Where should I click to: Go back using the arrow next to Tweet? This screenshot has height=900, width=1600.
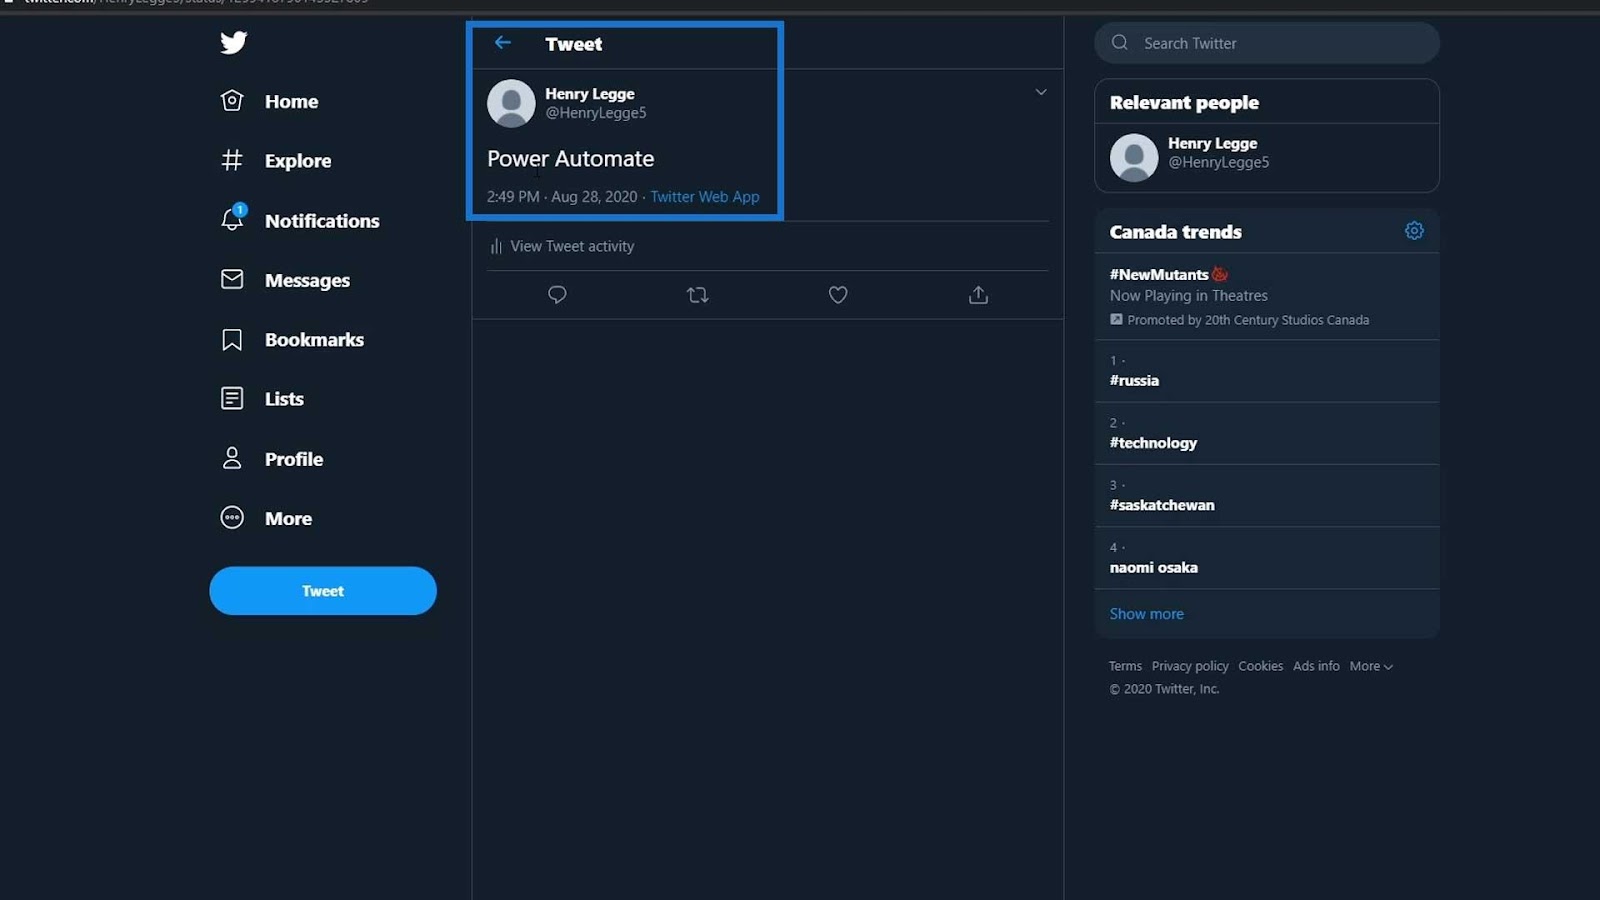(503, 43)
